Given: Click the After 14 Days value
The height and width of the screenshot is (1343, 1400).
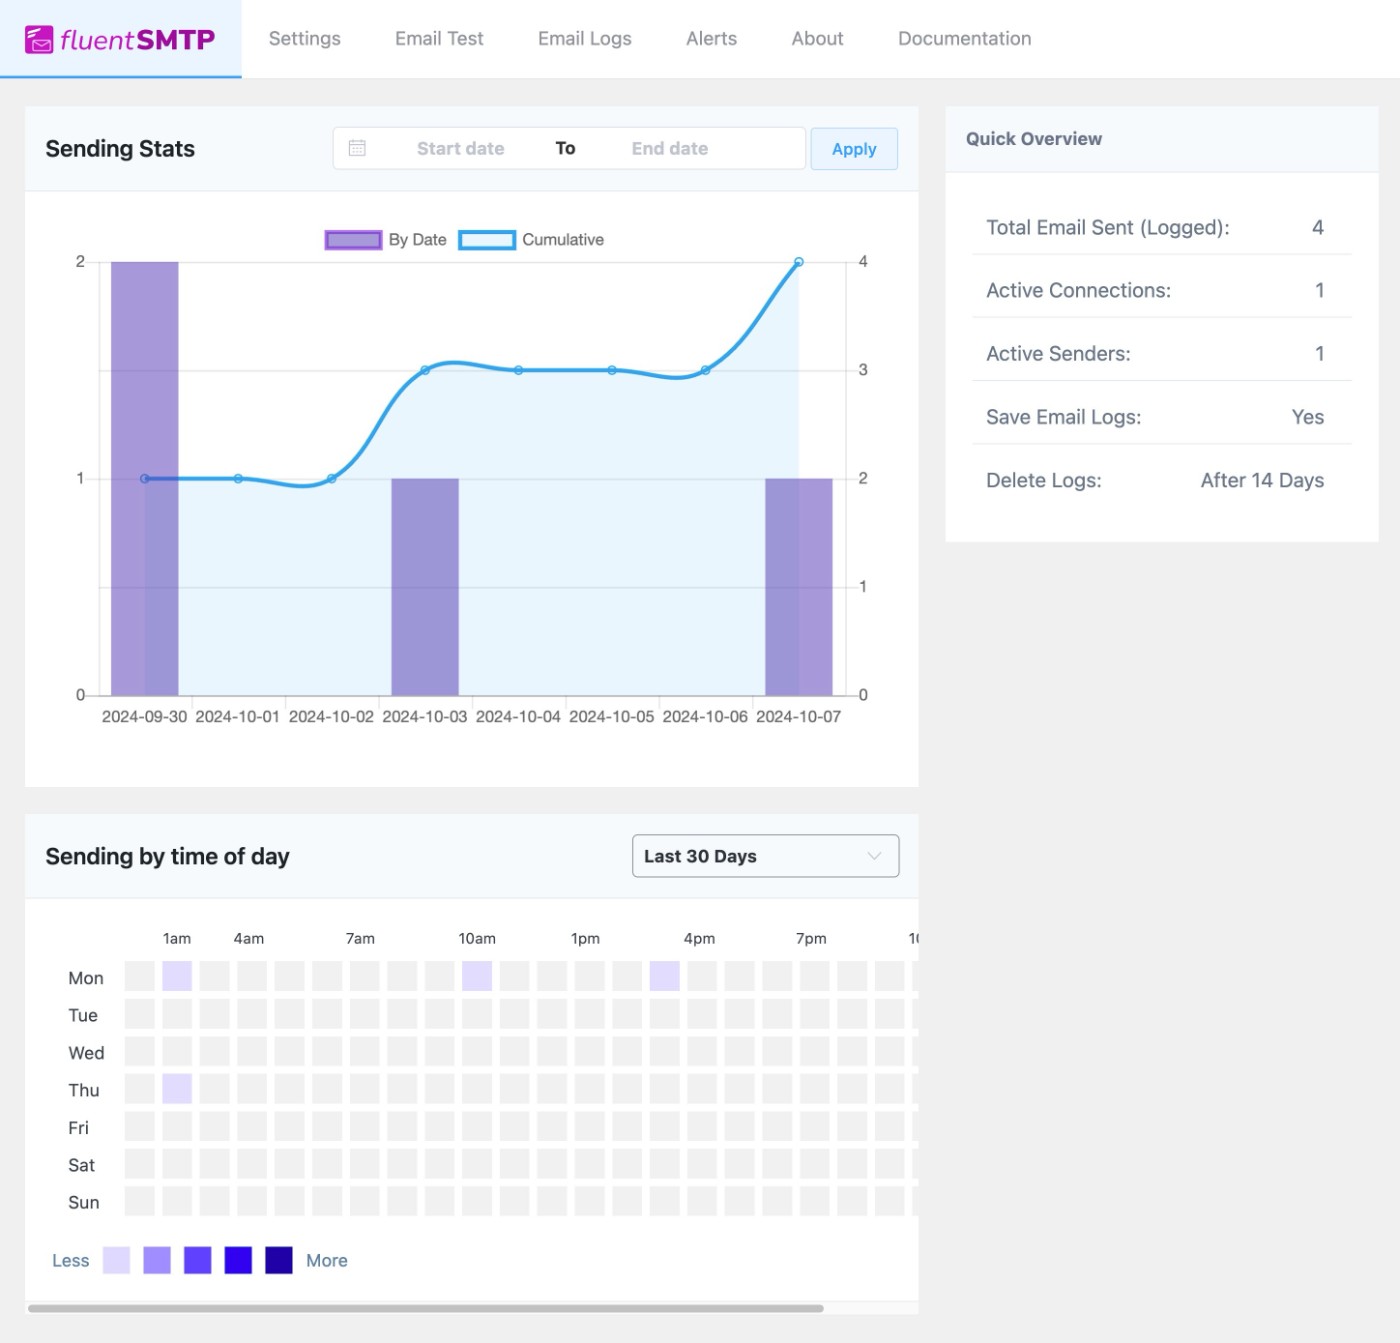Looking at the screenshot, I should pos(1262,480).
